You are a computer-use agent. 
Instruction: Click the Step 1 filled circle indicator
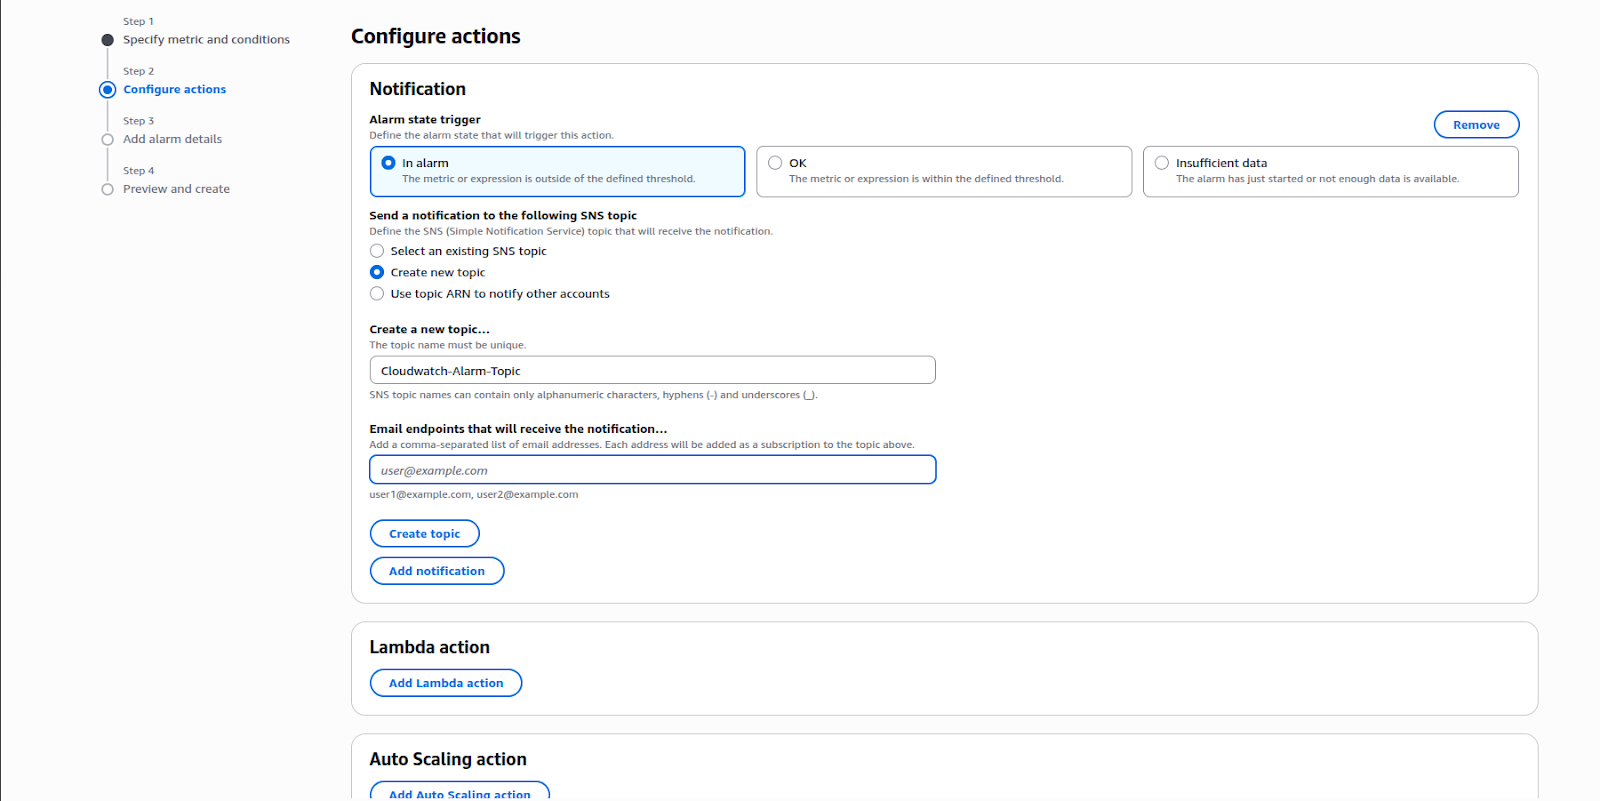pyautogui.click(x=108, y=40)
